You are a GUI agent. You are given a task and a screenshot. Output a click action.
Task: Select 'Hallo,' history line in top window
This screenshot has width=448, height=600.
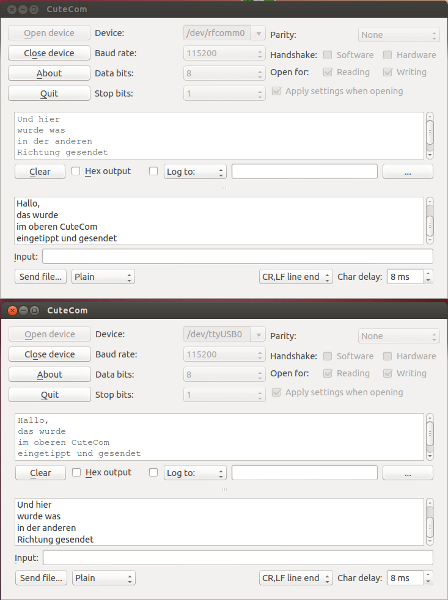(x=28, y=204)
